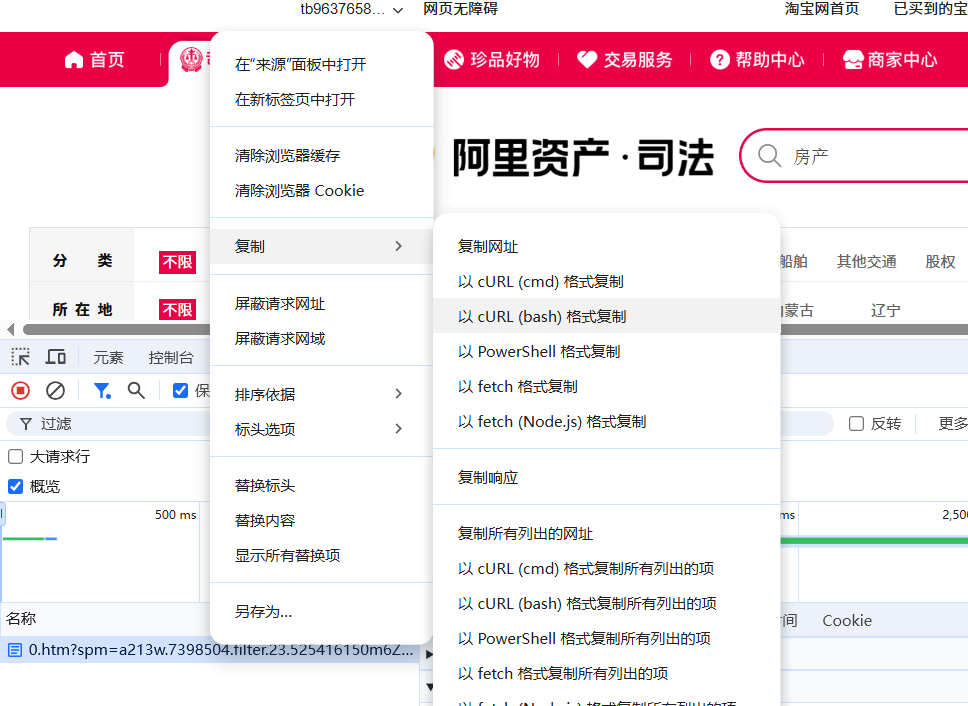Click the right-pointing triangle next to the request row
The height and width of the screenshot is (706, 968).
[x=429, y=654]
